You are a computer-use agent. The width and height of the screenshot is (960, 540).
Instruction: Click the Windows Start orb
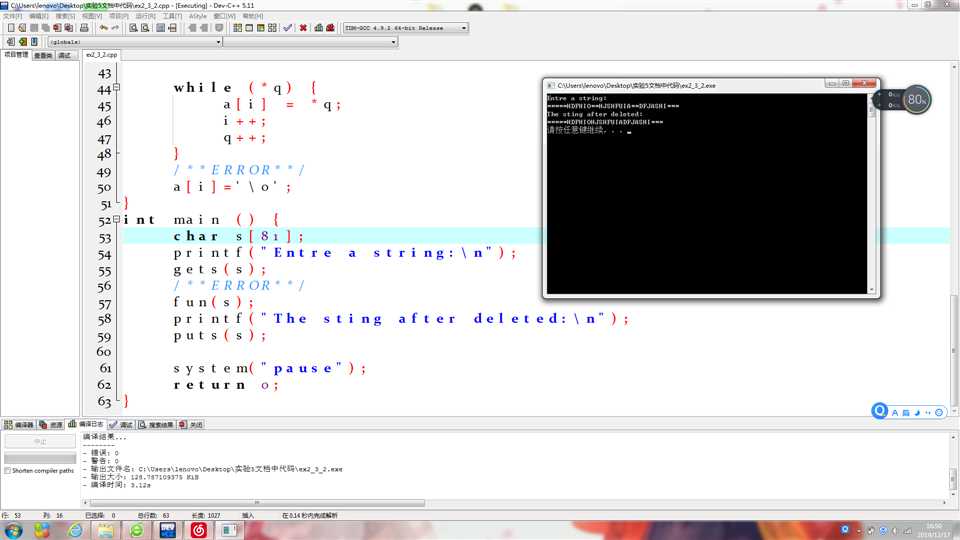coord(13,530)
